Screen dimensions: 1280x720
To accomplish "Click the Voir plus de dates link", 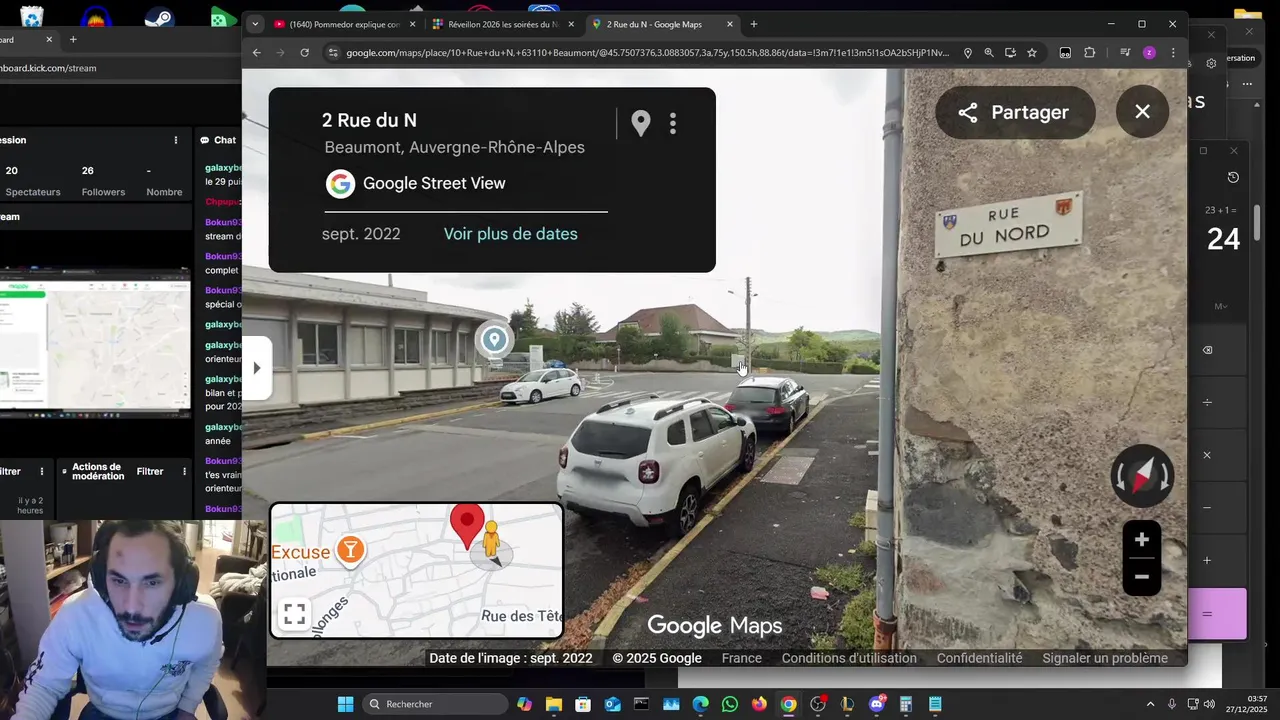I will [510, 234].
